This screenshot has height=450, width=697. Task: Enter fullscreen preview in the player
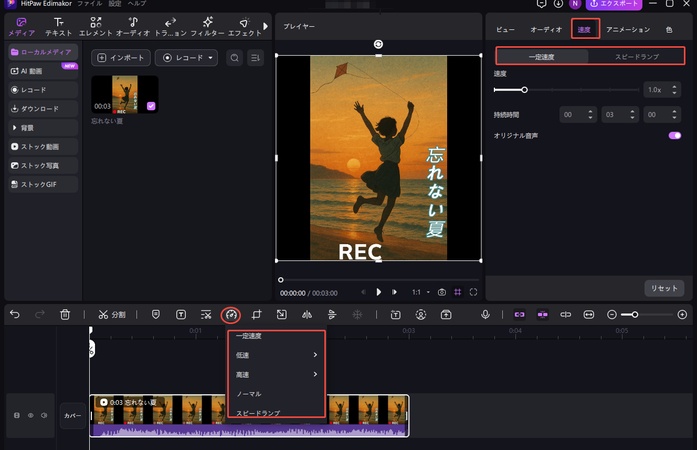(475, 292)
